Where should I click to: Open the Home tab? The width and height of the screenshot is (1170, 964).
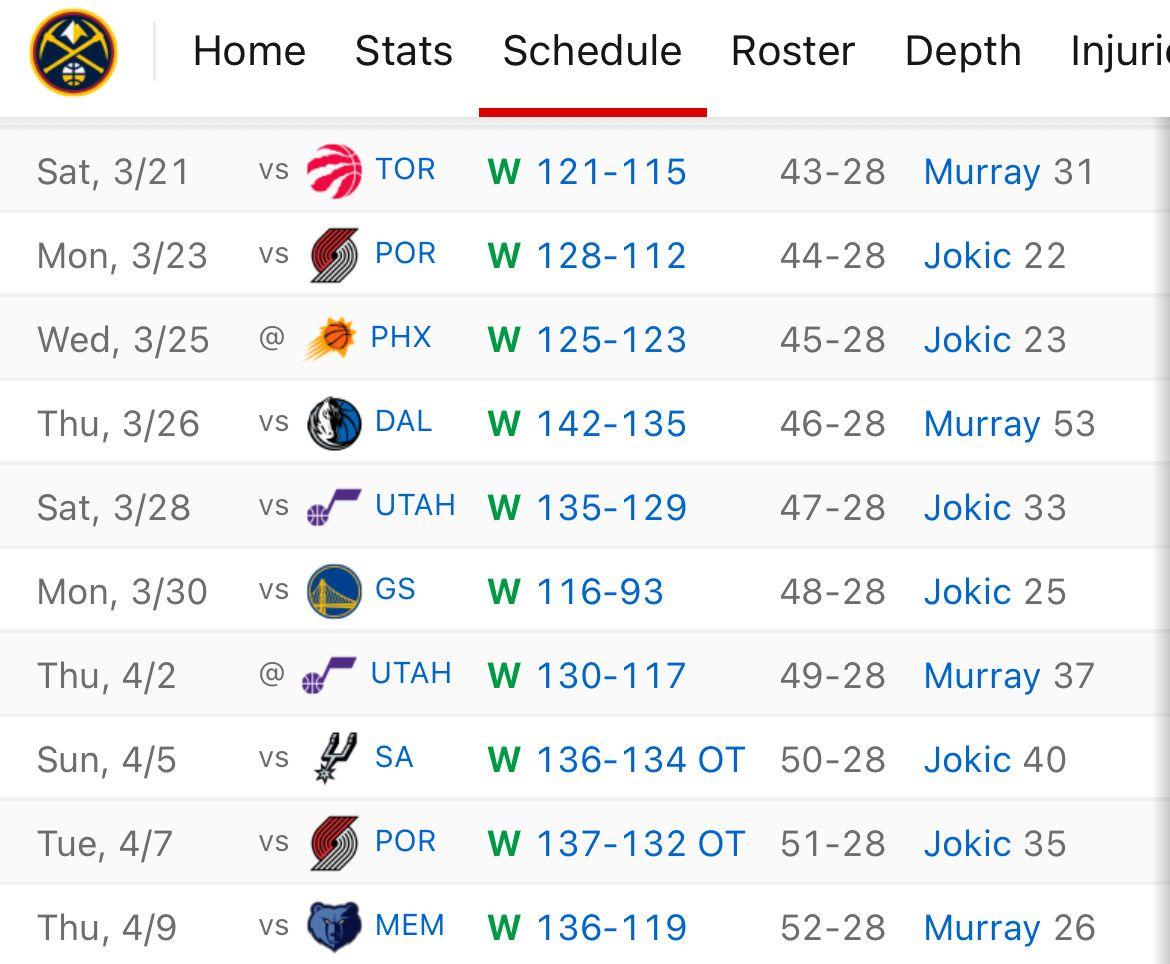click(249, 52)
